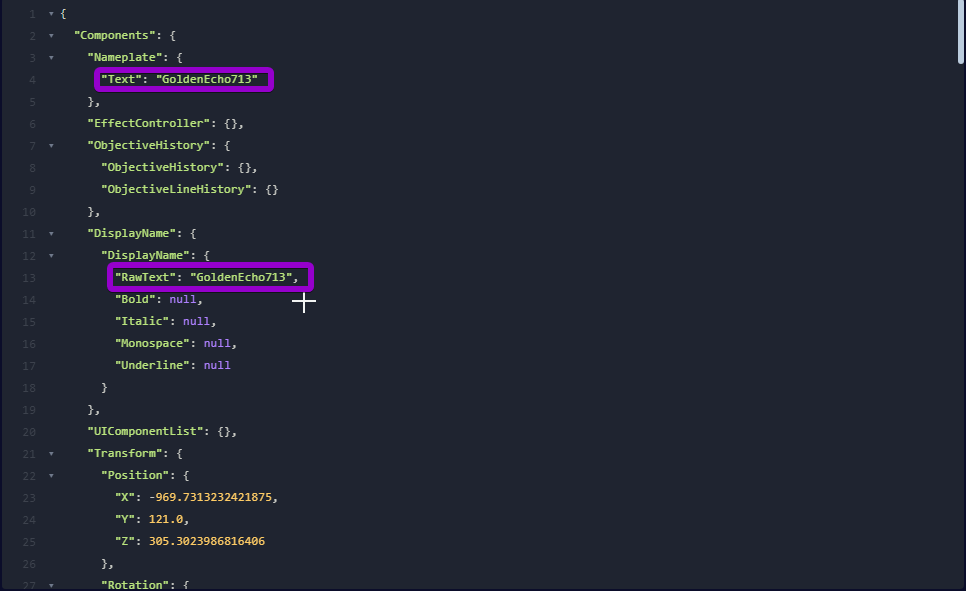Click the vertical scrollbar thumb
Screen dimensions: 966x591
point(960,32)
